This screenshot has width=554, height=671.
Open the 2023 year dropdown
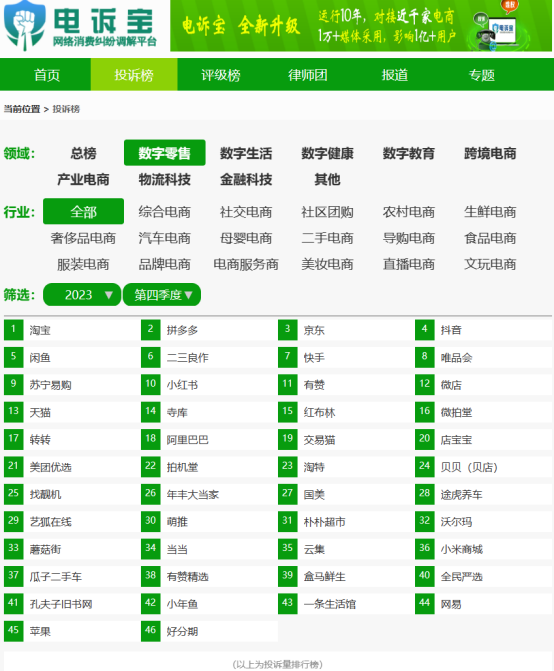point(82,294)
